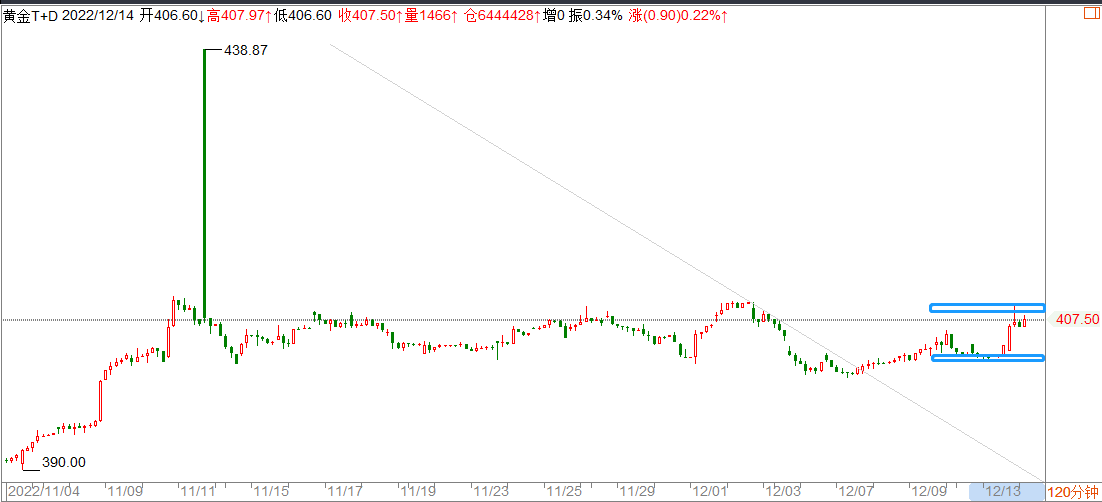Screen dimensions: 1102x502
Task: Click the 11/11 date label
Action: click(x=197, y=490)
